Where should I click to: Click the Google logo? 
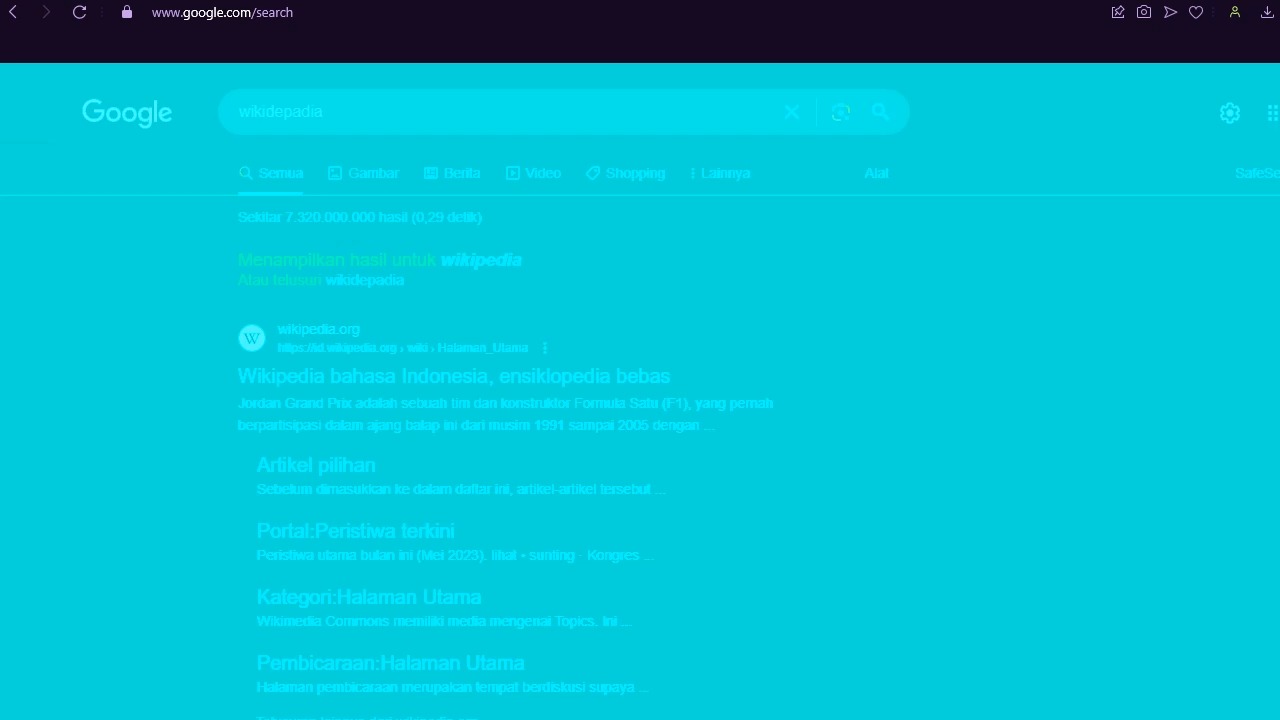(127, 113)
